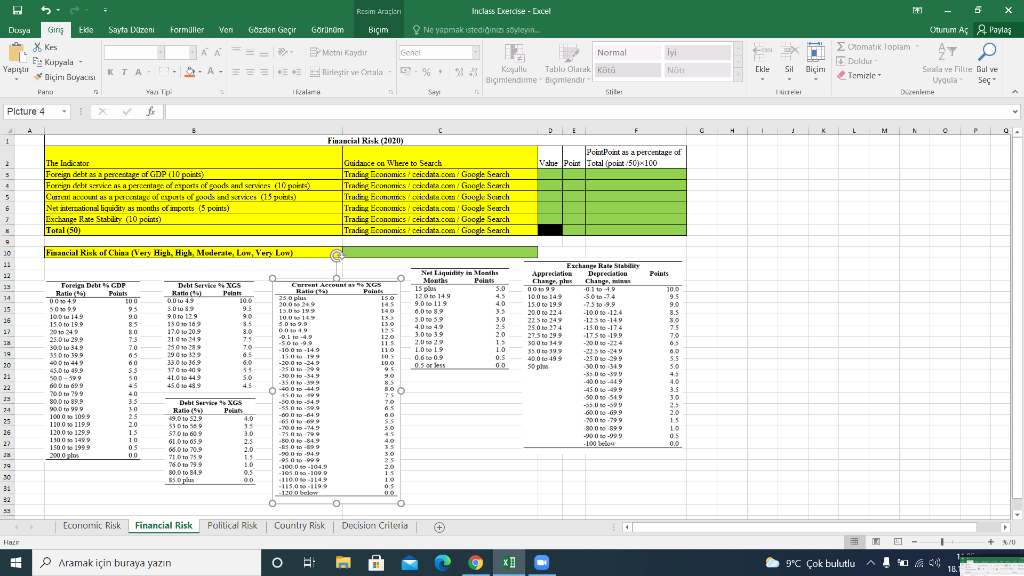Click Biçim (format cells) icon

coord(815,52)
